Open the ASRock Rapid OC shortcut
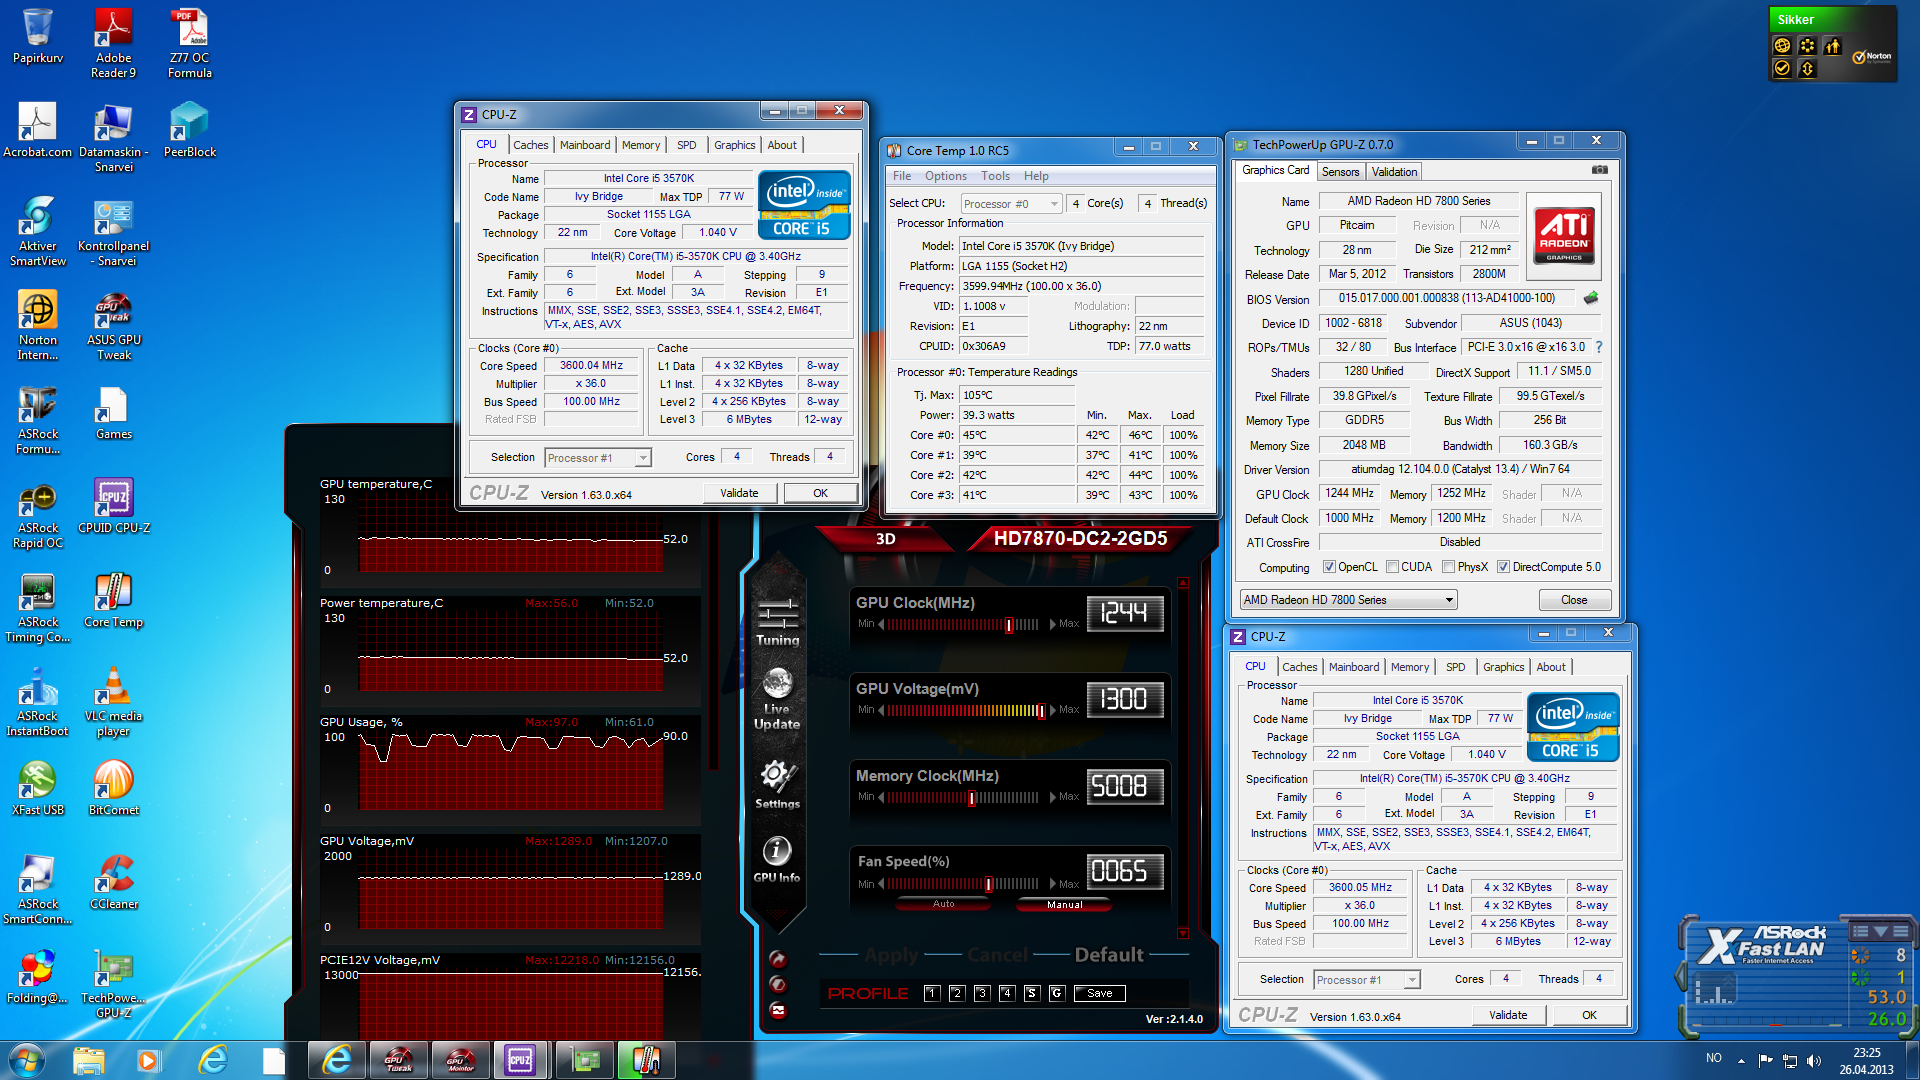Screen dimensions: 1920x1080 click(x=38, y=516)
